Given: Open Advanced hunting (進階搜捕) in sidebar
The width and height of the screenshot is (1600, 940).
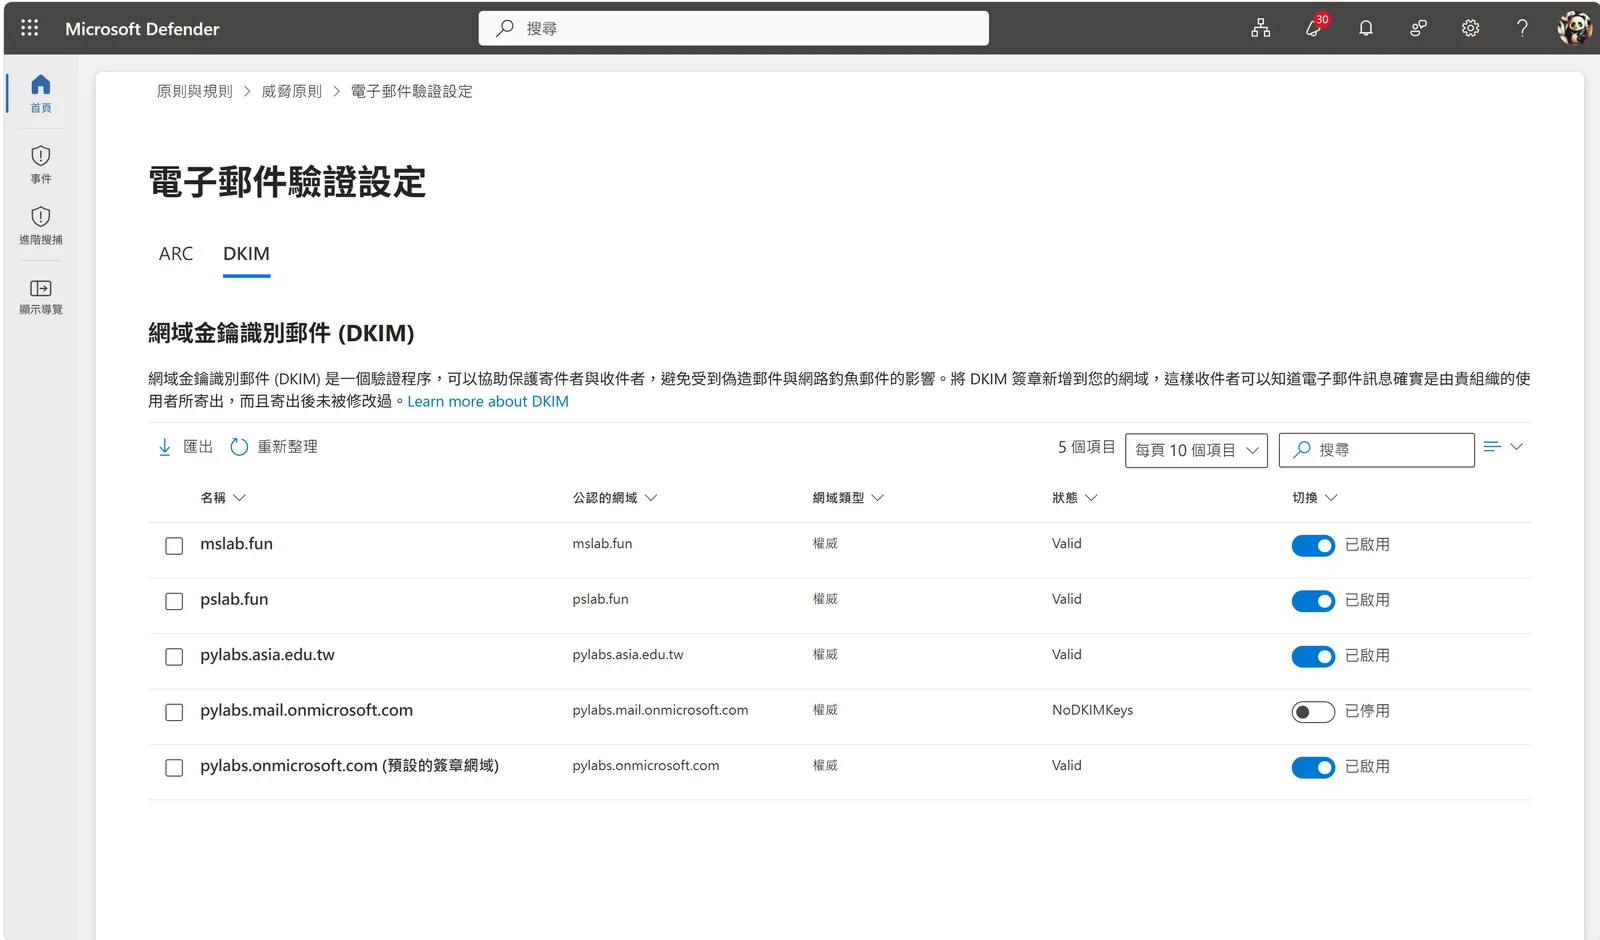Looking at the screenshot, I should tap(41, 225).
